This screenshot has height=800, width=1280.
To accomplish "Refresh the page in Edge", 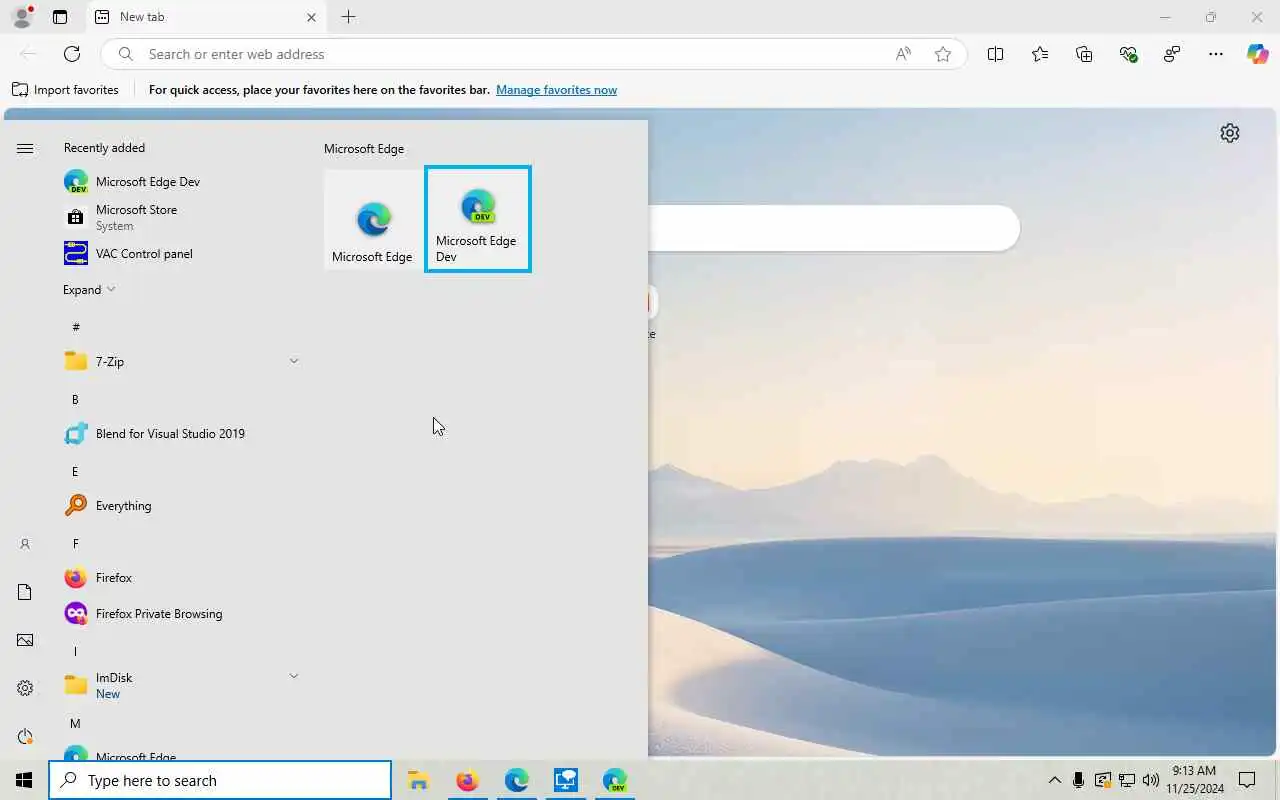I will pyautogui.click(x=72, y=54).
